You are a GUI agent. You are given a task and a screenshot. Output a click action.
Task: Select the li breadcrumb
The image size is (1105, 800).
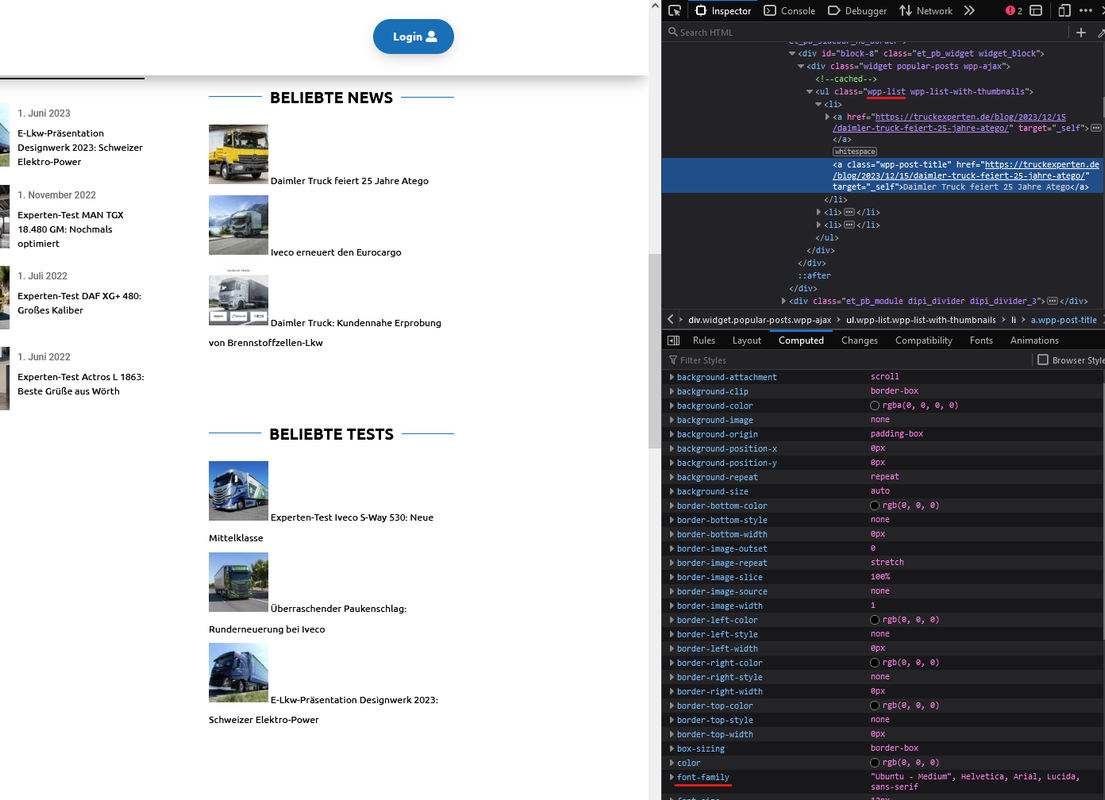pyautogui.click(x=1013, y=320)
